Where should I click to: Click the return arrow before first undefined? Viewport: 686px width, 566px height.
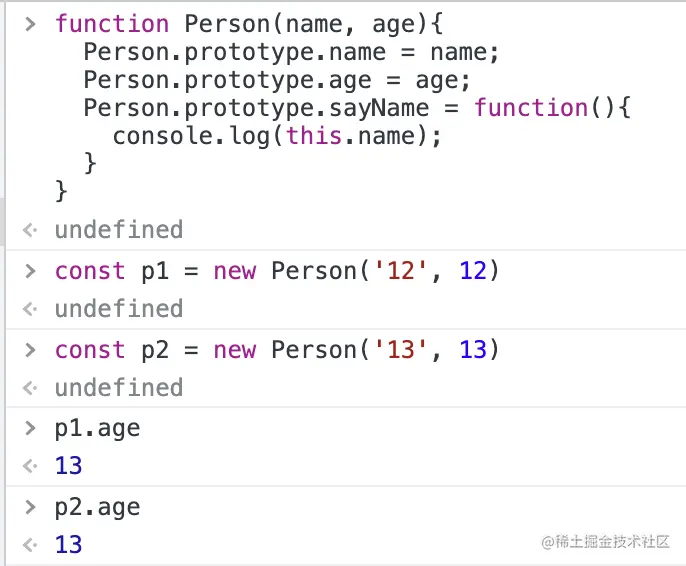tap(30, 230)
